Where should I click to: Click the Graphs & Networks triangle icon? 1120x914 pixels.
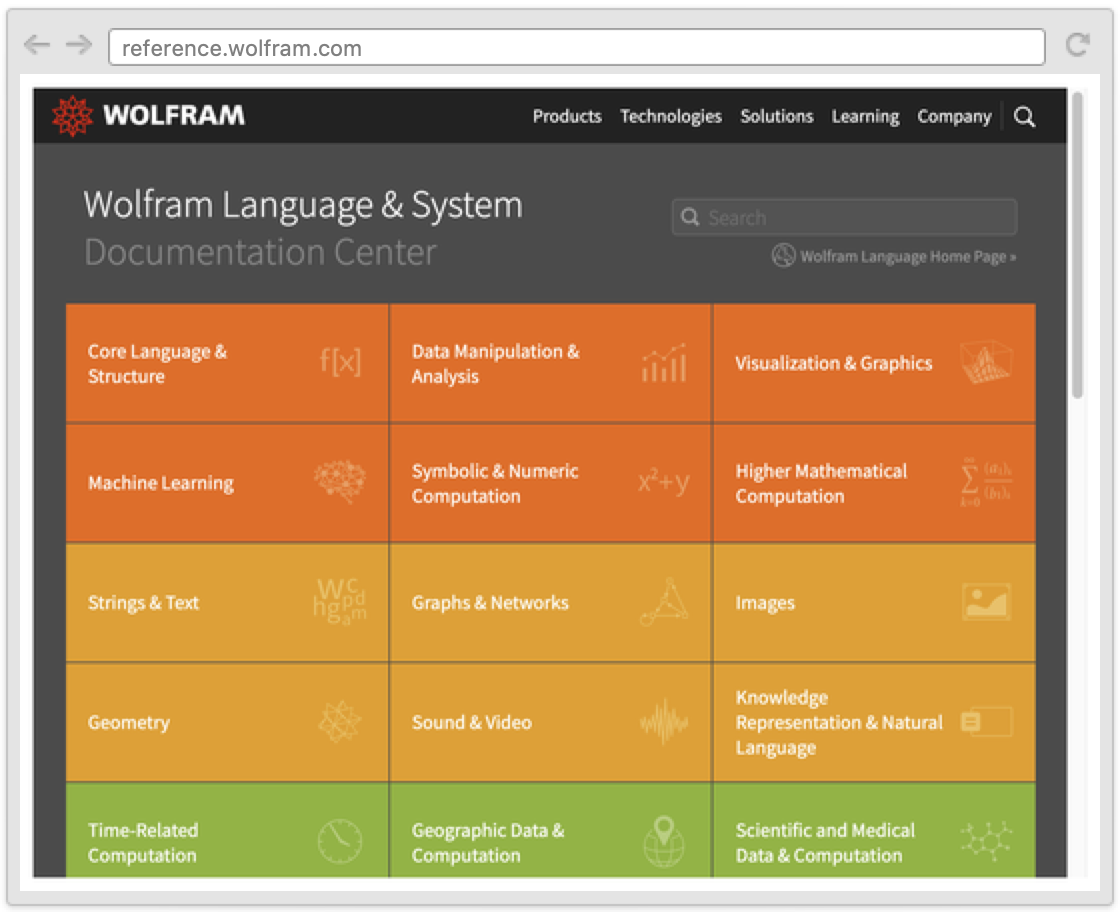[664, 602]
